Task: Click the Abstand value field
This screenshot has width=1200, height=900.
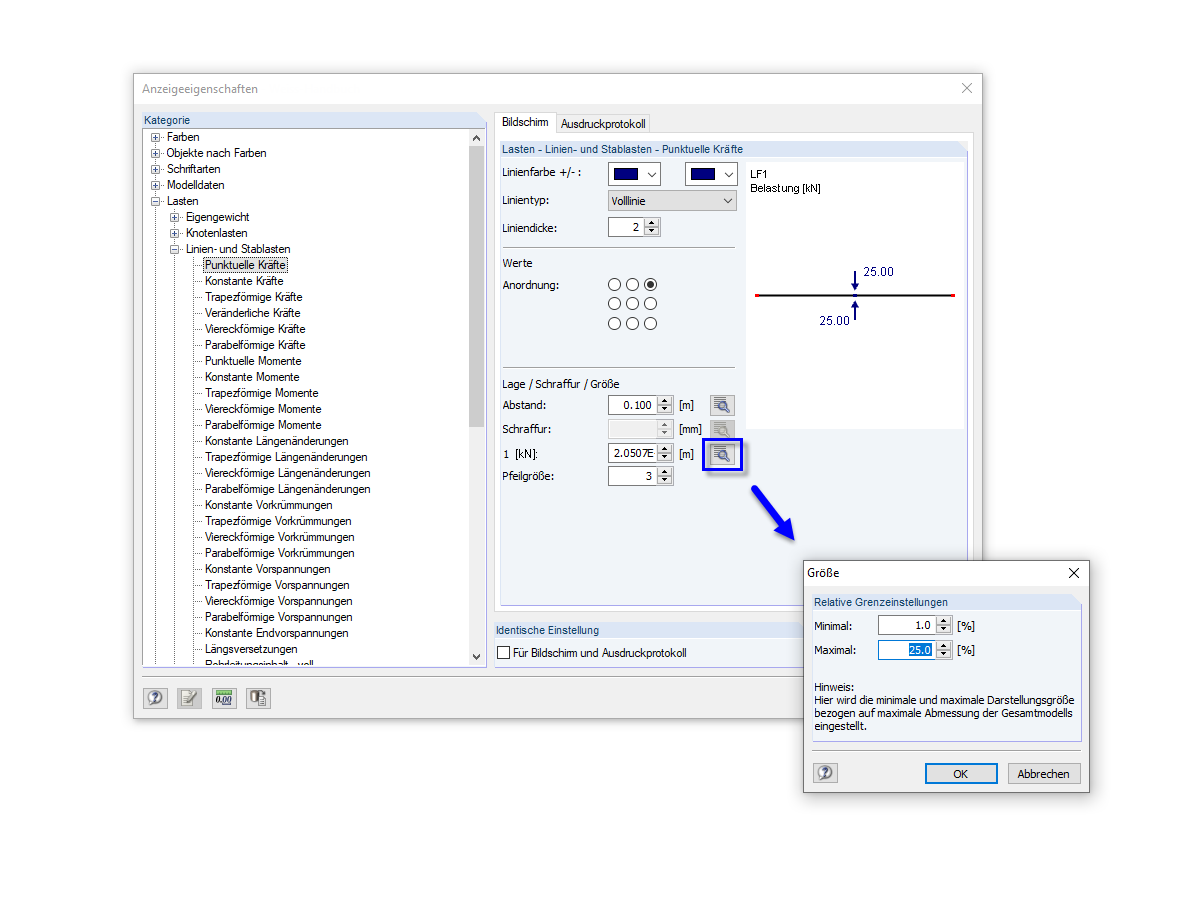Action: 631,405
